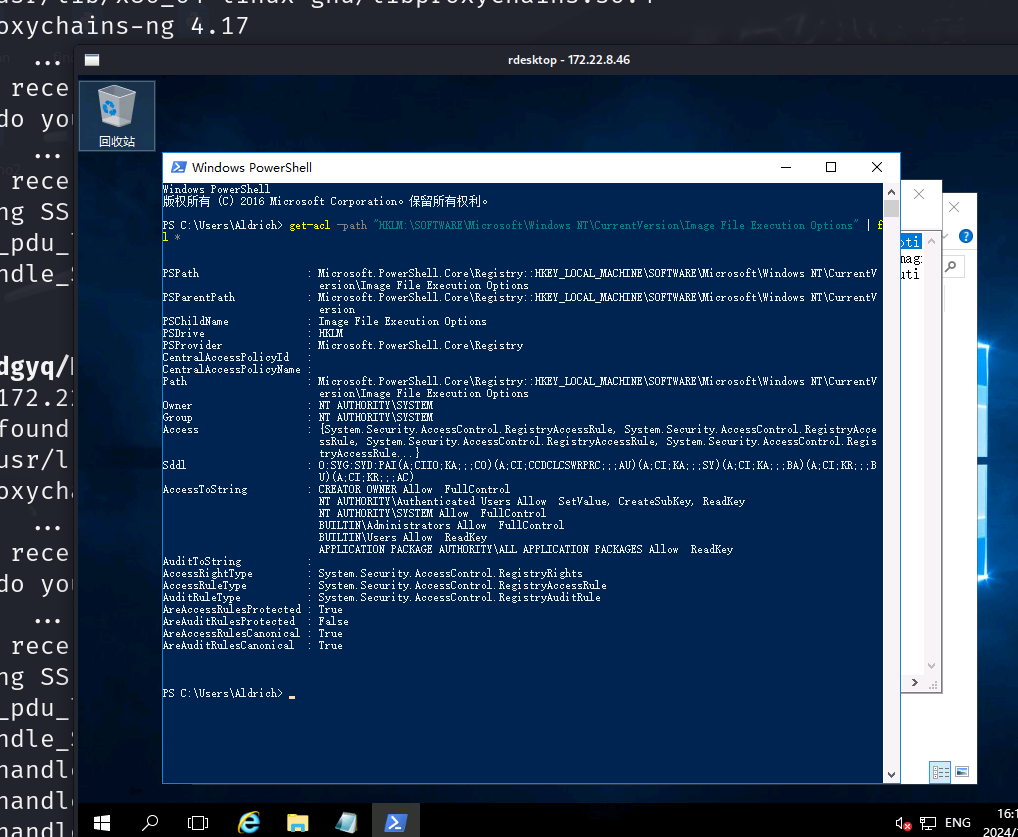Click the PSChildName property label
The image size is (1018, 837).
(195, 321)
